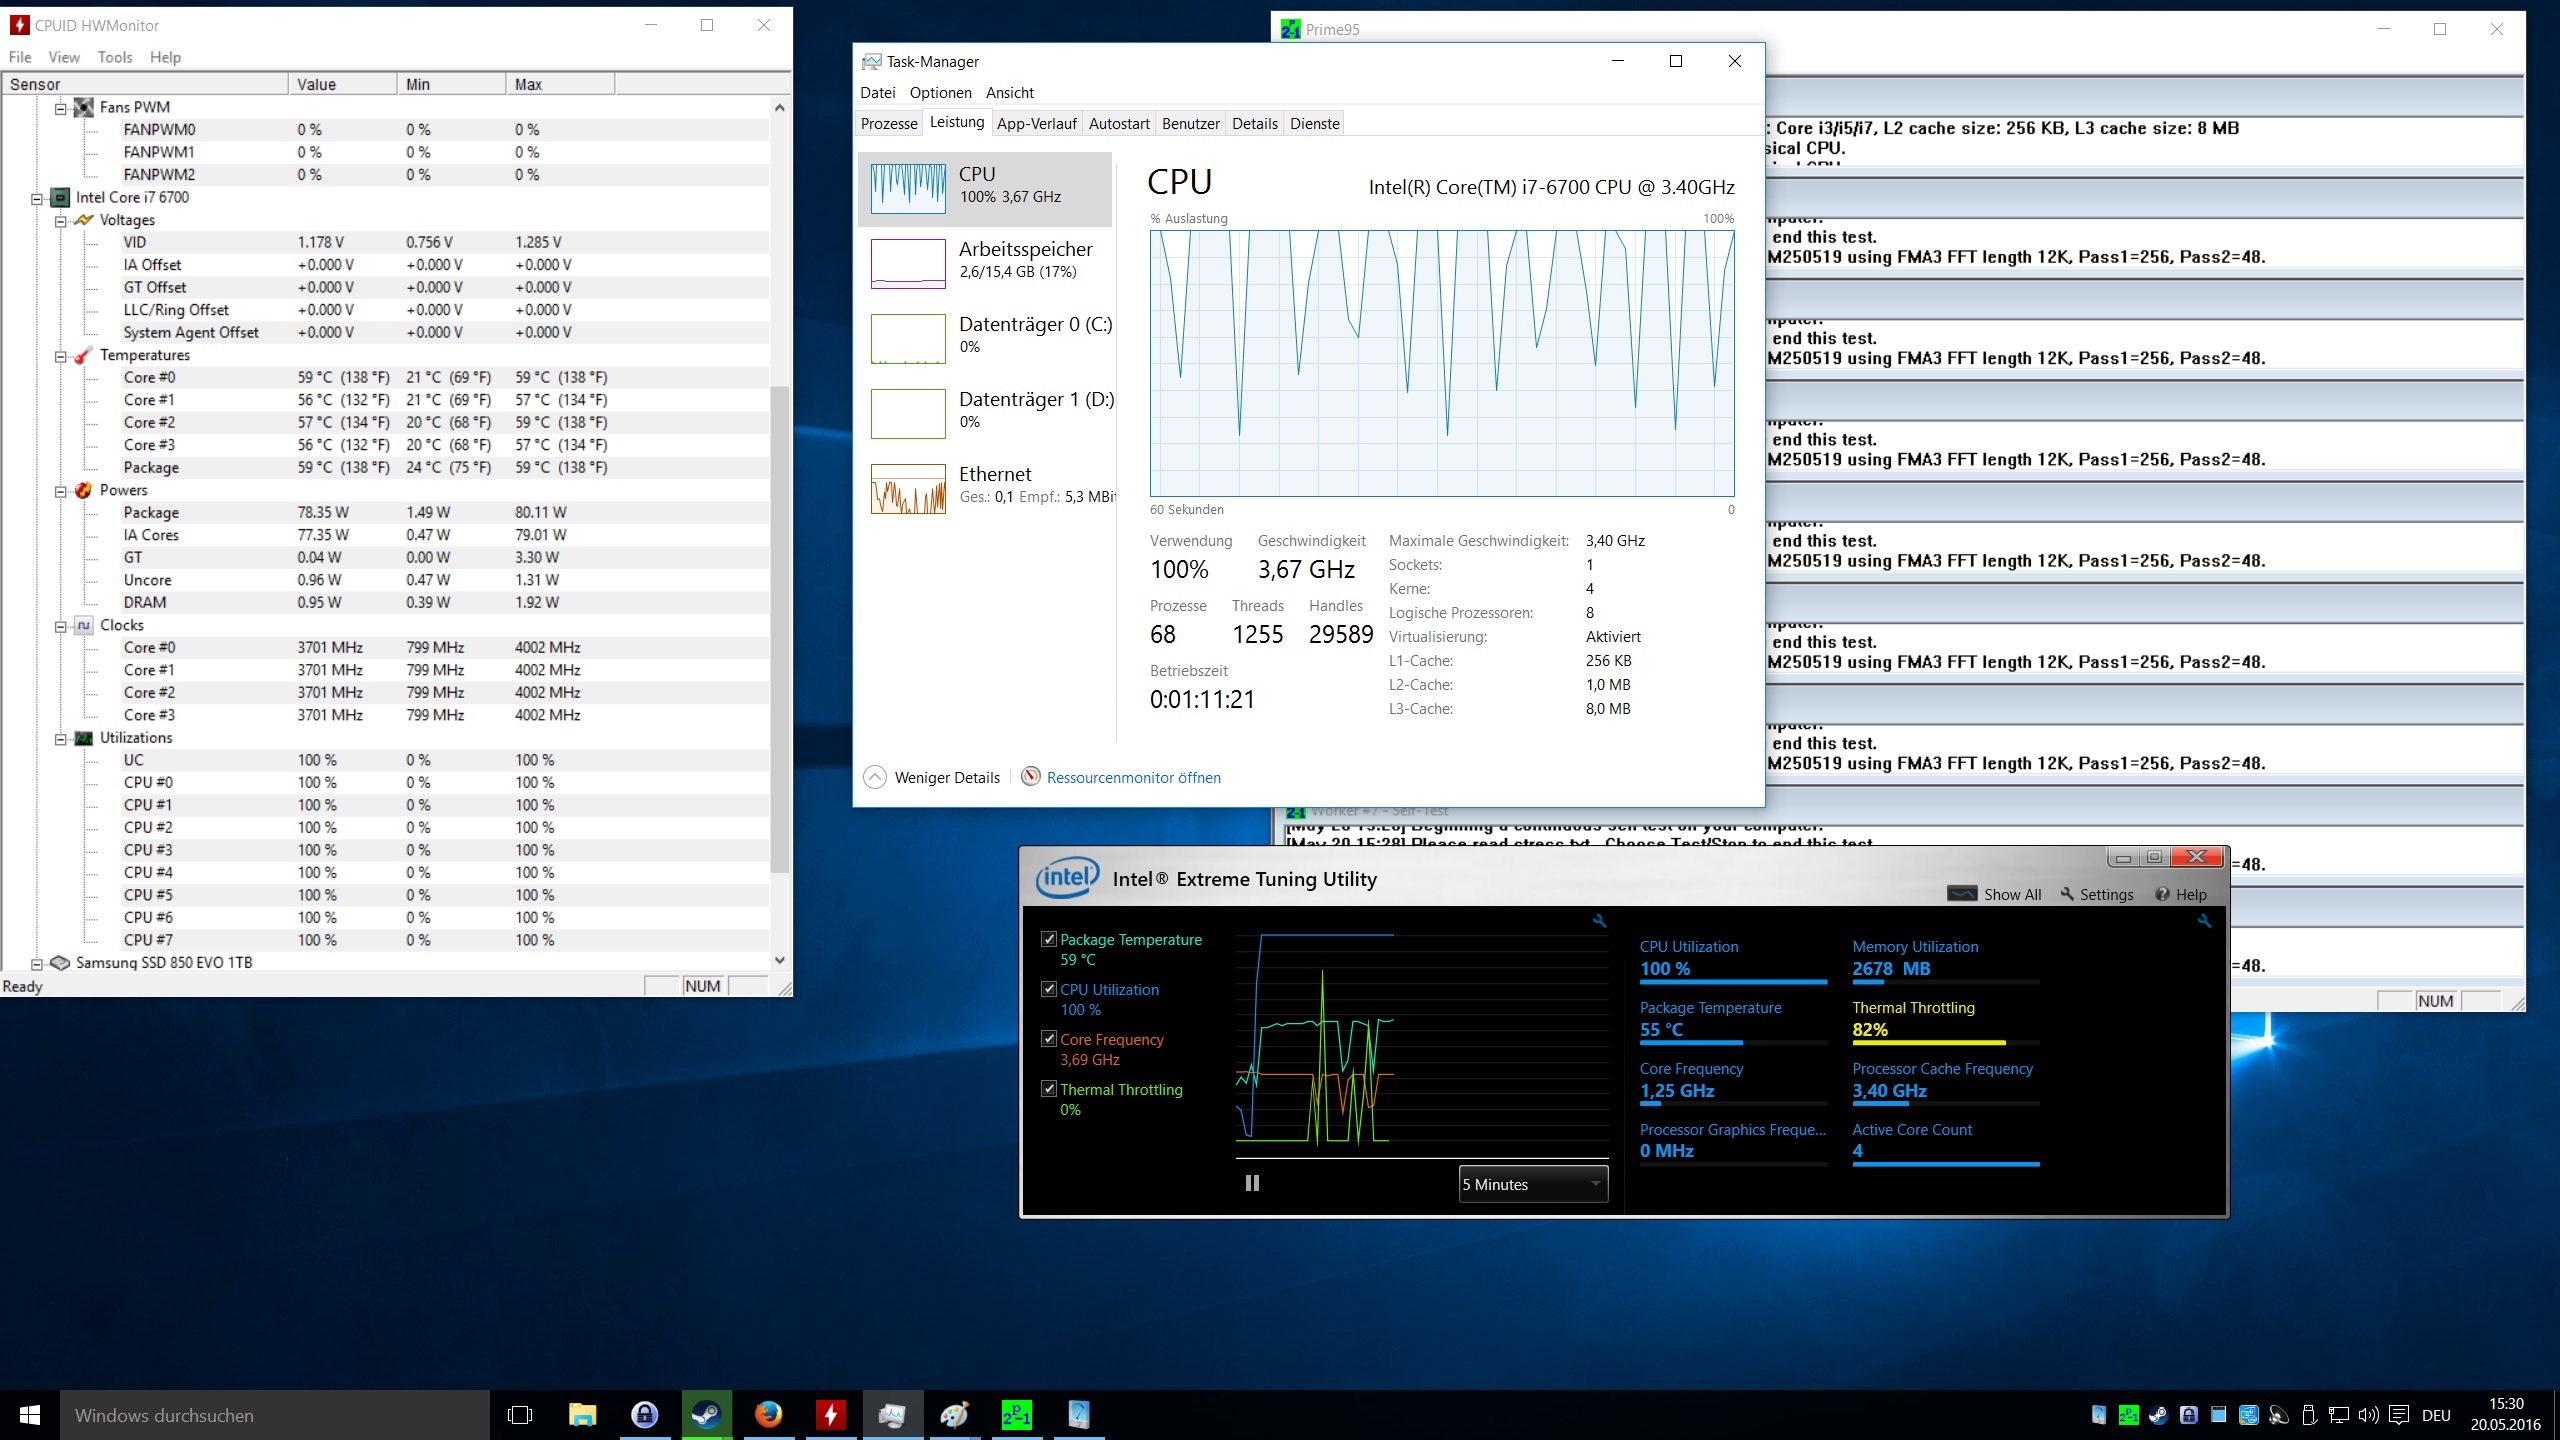
Task: Open XTU Settings wrench icon
Action: 2068,894
